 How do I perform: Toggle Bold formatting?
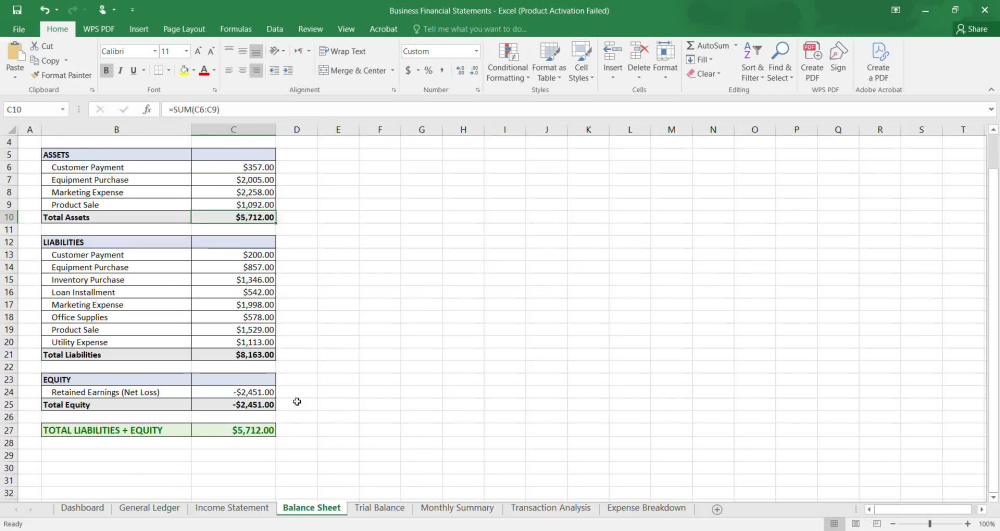106,70
